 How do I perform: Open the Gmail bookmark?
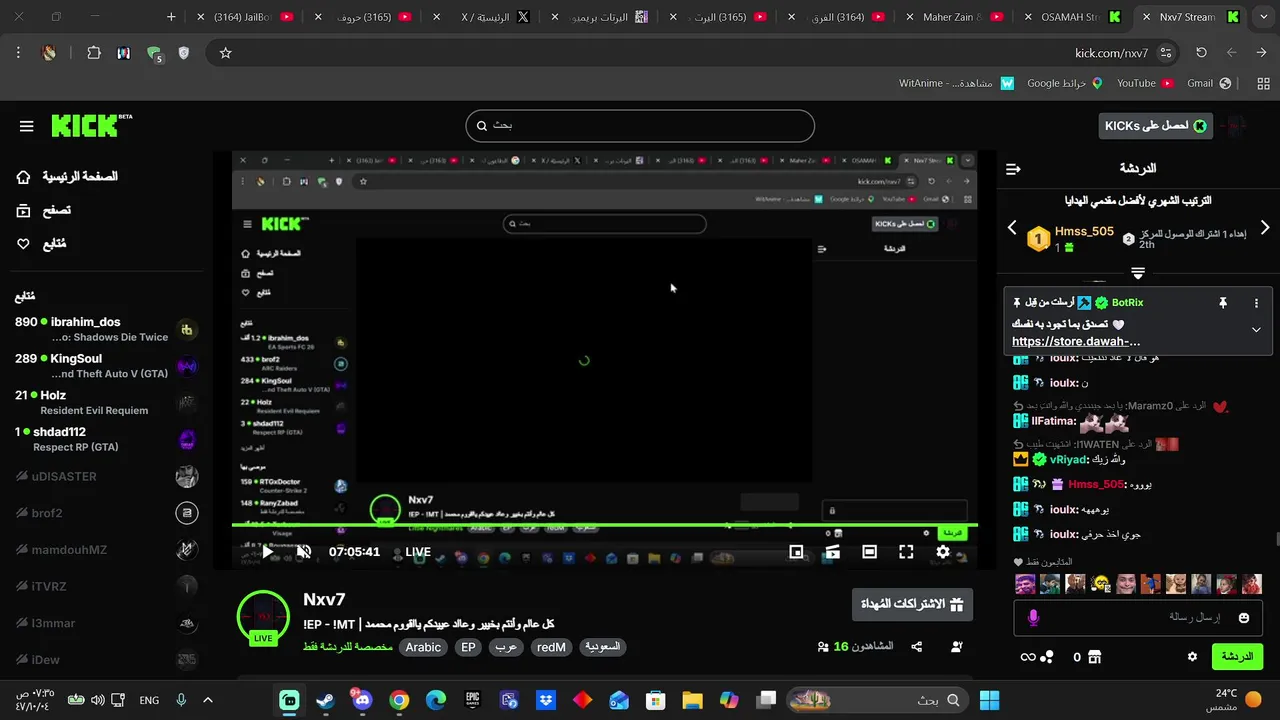tap(1209, 84)
